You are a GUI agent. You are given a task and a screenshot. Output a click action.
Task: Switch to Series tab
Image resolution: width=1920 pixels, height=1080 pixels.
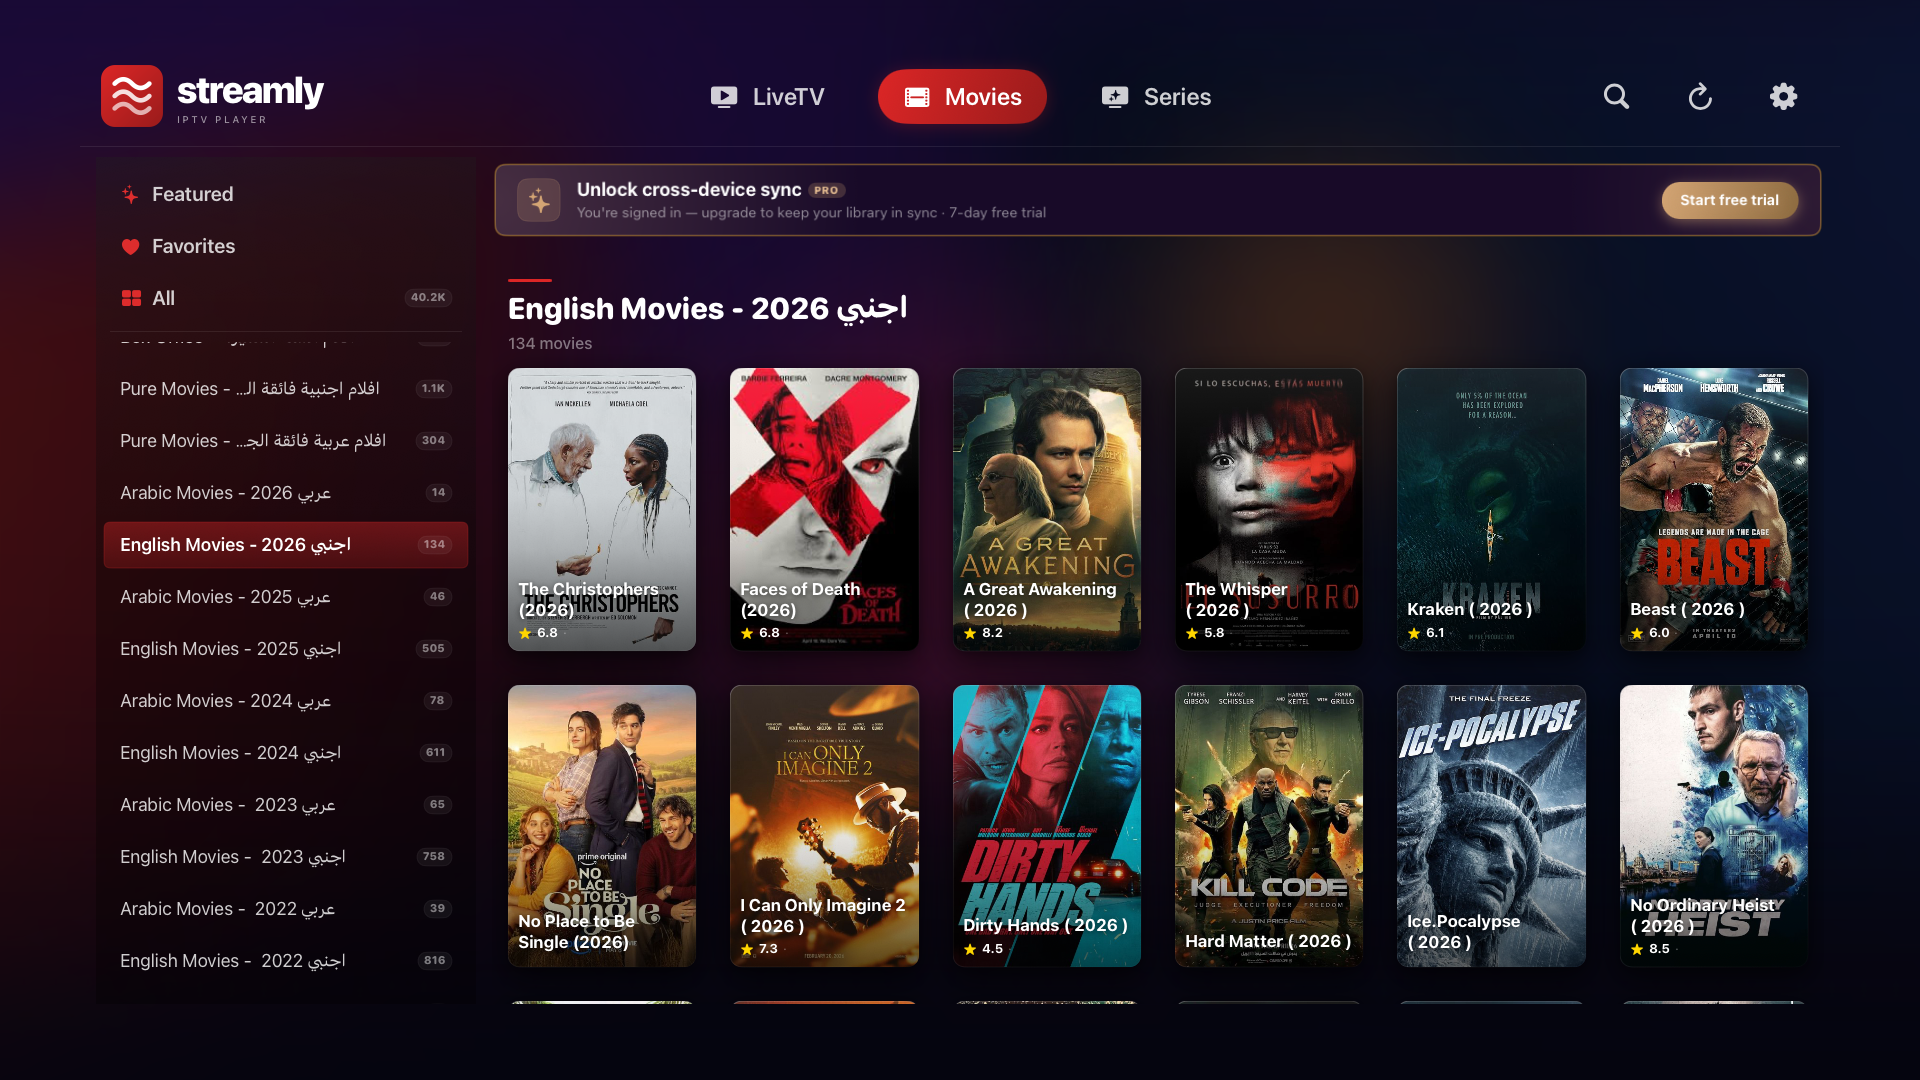tap(1156, 97)
